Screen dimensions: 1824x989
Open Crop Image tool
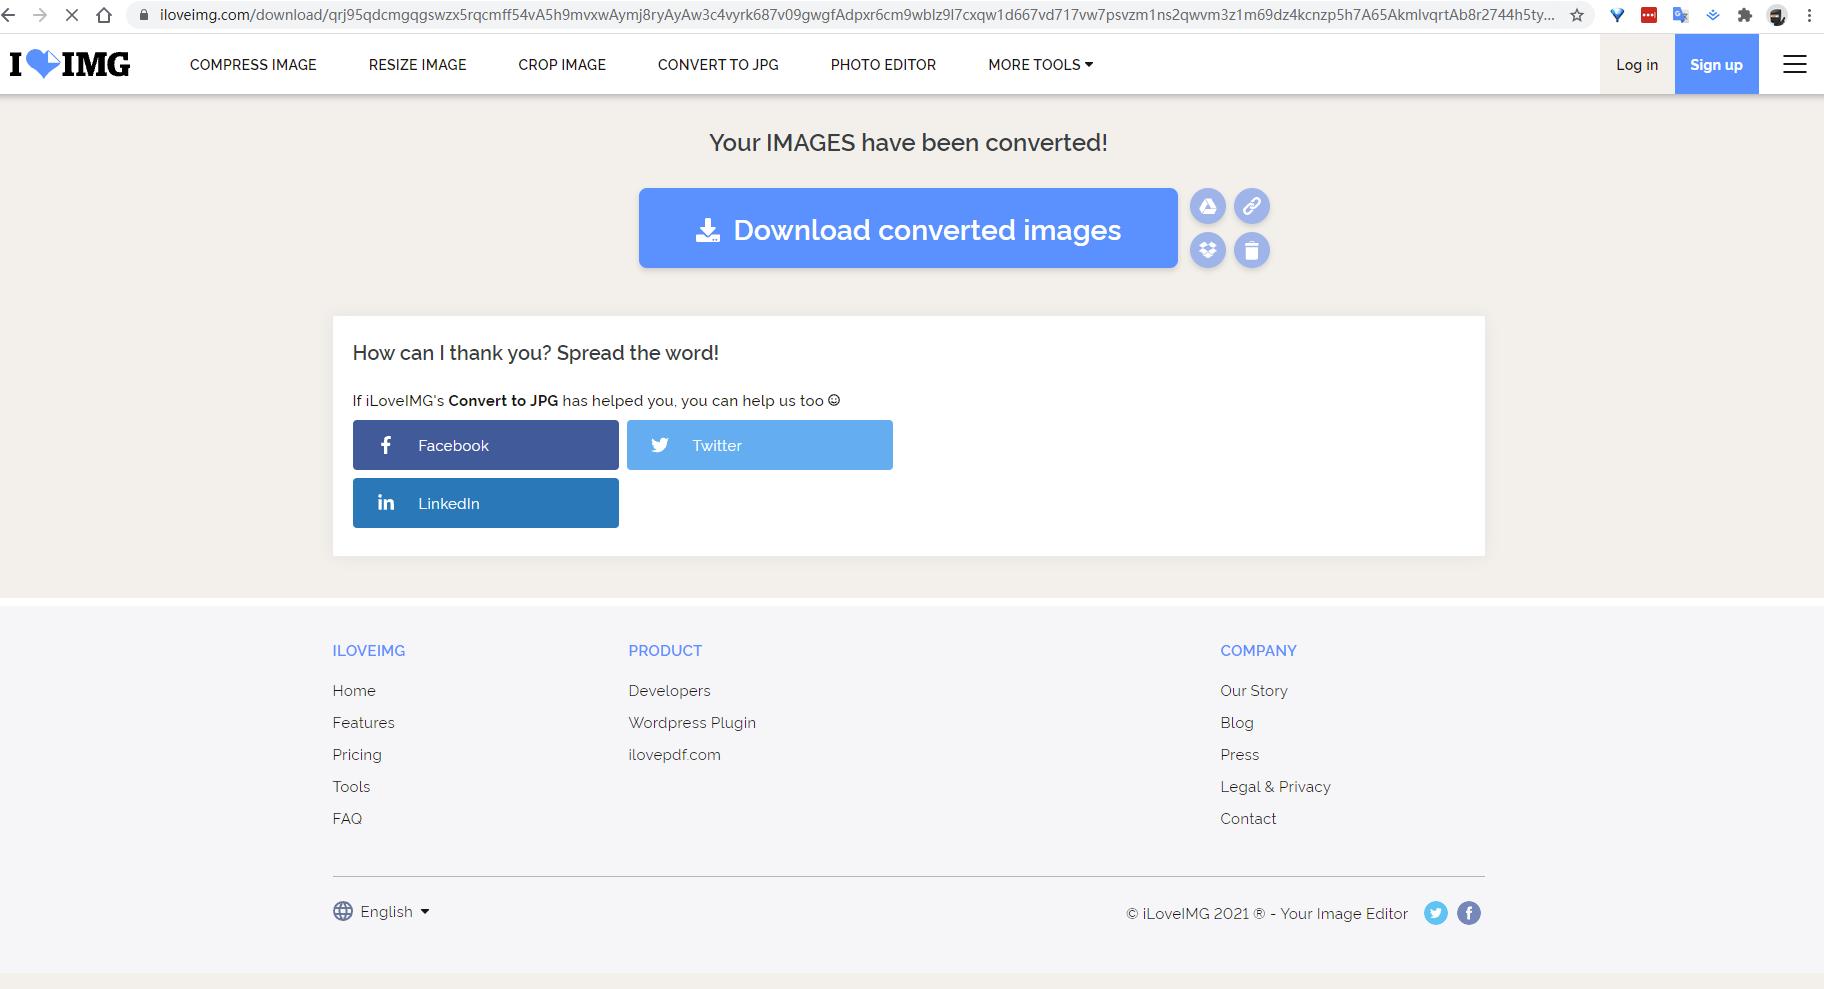(562, 64)
